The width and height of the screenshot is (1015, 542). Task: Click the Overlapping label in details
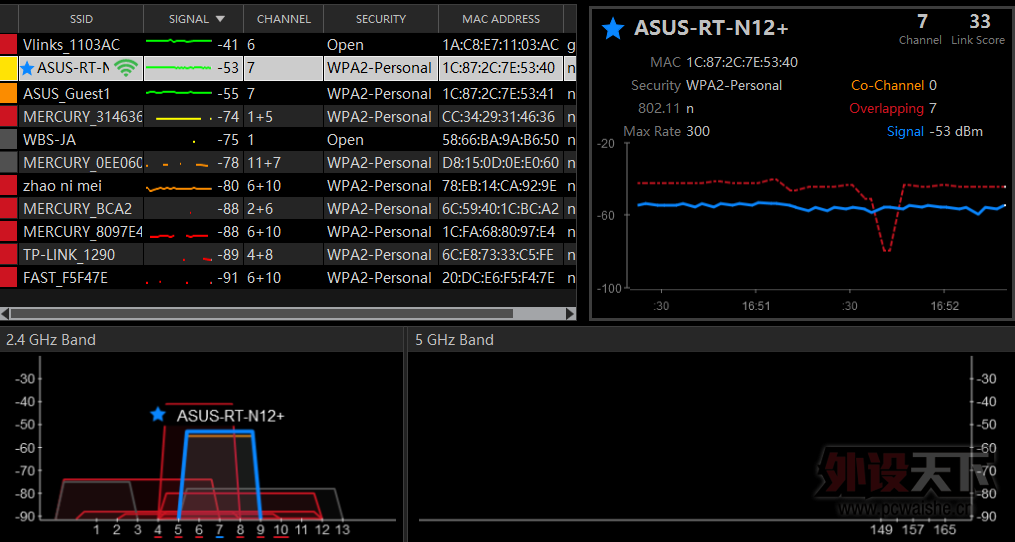pyautogui.click(x=886, y=108)
